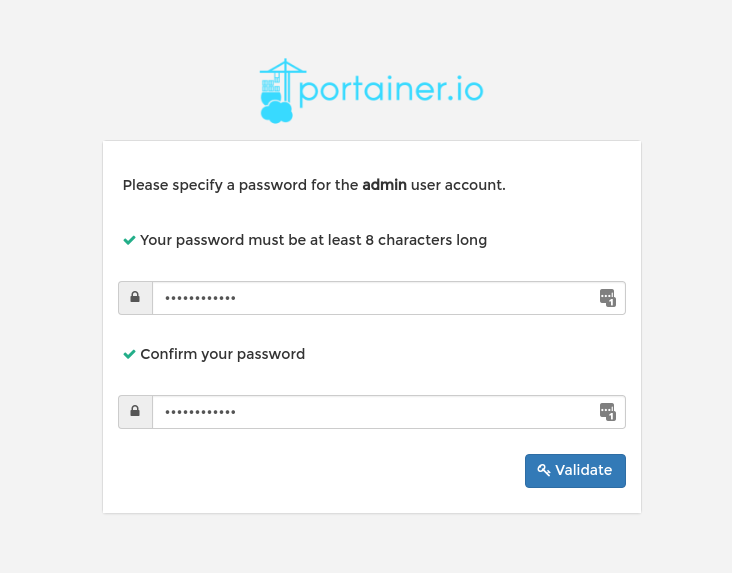Click the "Confirm your password" label
This screenshot has height=573, width=732.
point(222,354)
